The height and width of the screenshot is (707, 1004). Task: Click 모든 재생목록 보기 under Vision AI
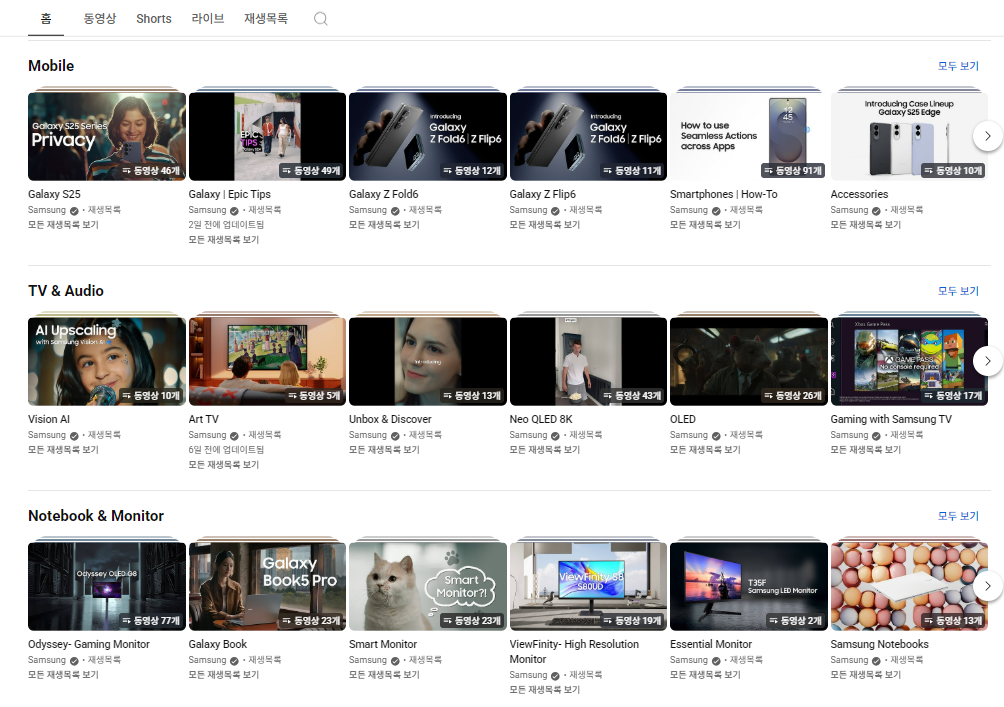(63, 450)
